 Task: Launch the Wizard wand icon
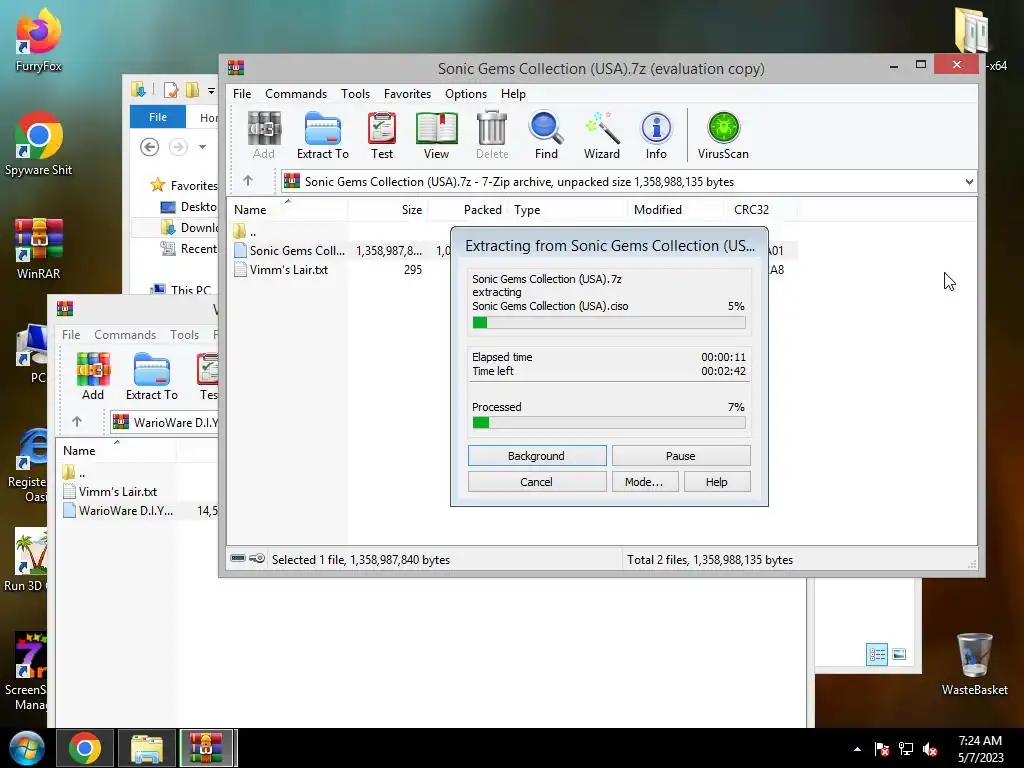(601, 135)
